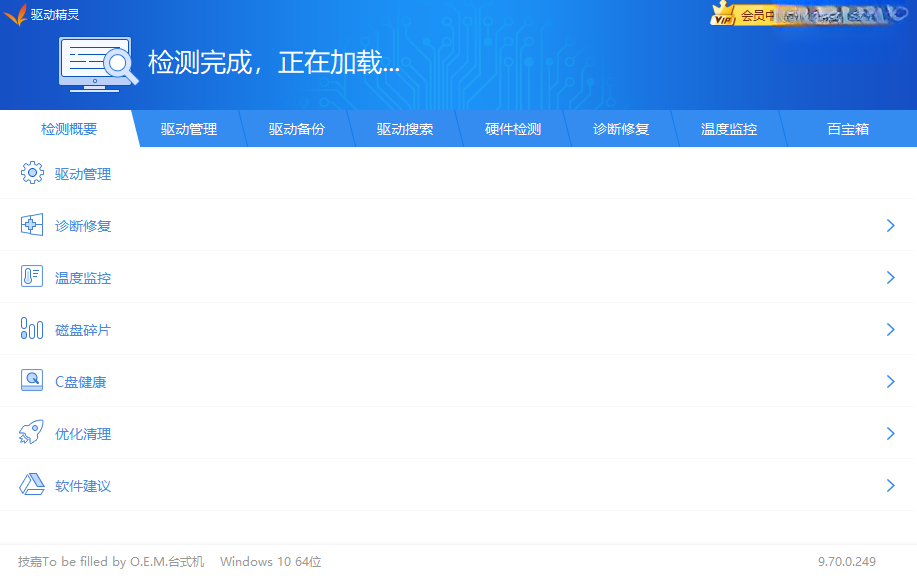Click the 优化清理 list label
This screenshot has height=576, width=917.
83,434
